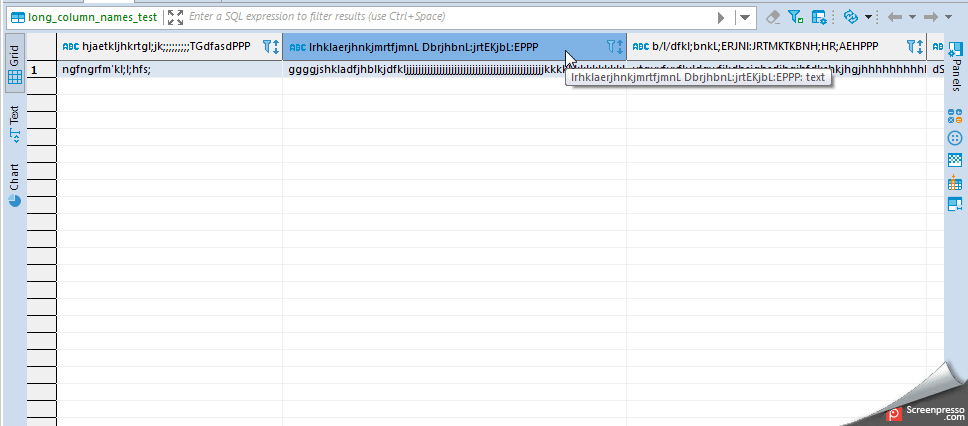This screenshot has width=968, height=426.
Task: Open the back history dropdown
Action: 912,17
